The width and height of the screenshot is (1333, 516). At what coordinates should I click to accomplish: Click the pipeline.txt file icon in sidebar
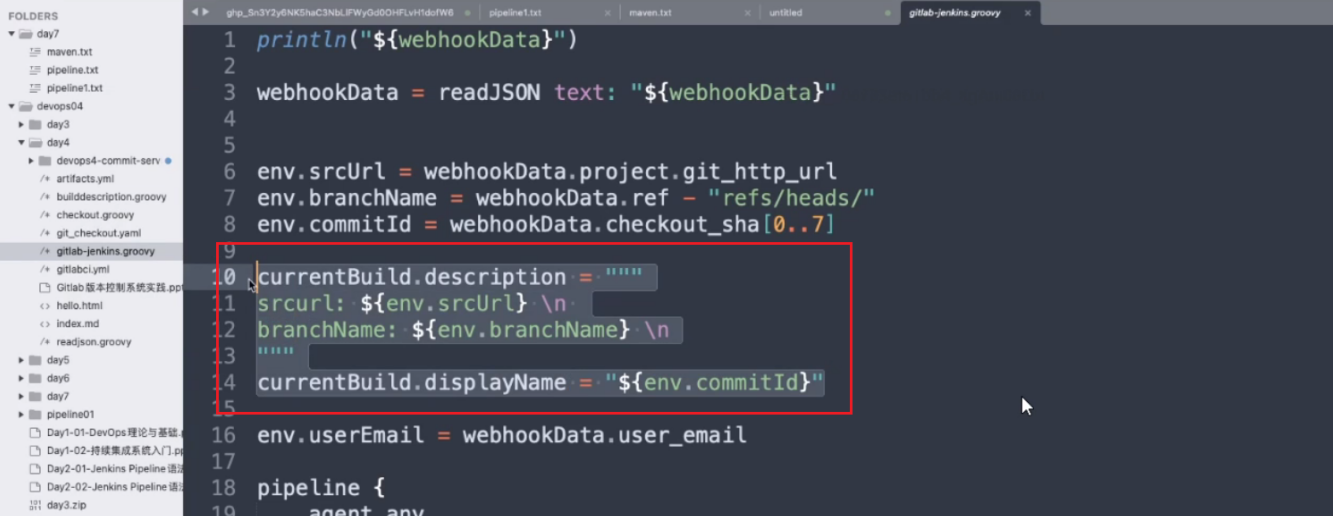(x=36, y=70)
